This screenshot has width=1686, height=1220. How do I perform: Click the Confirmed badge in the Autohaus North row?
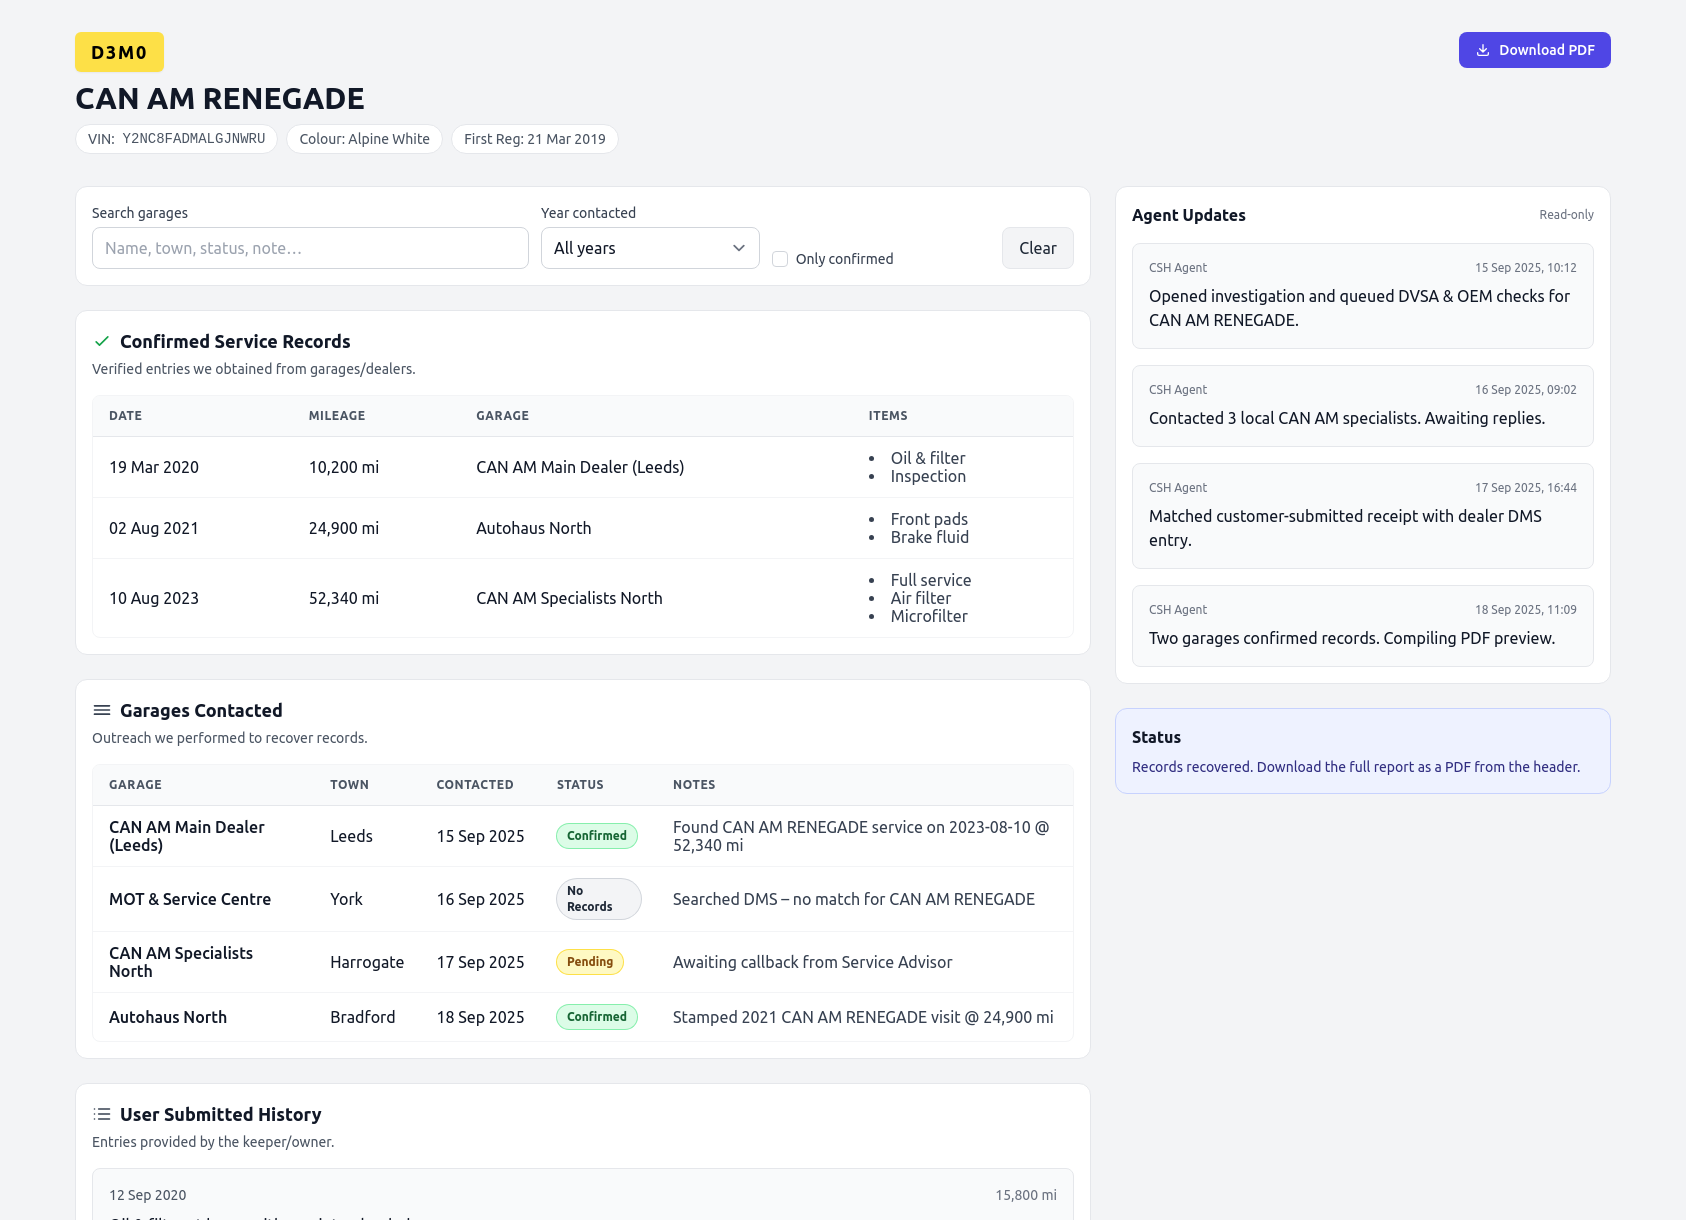coord(596,1016)
